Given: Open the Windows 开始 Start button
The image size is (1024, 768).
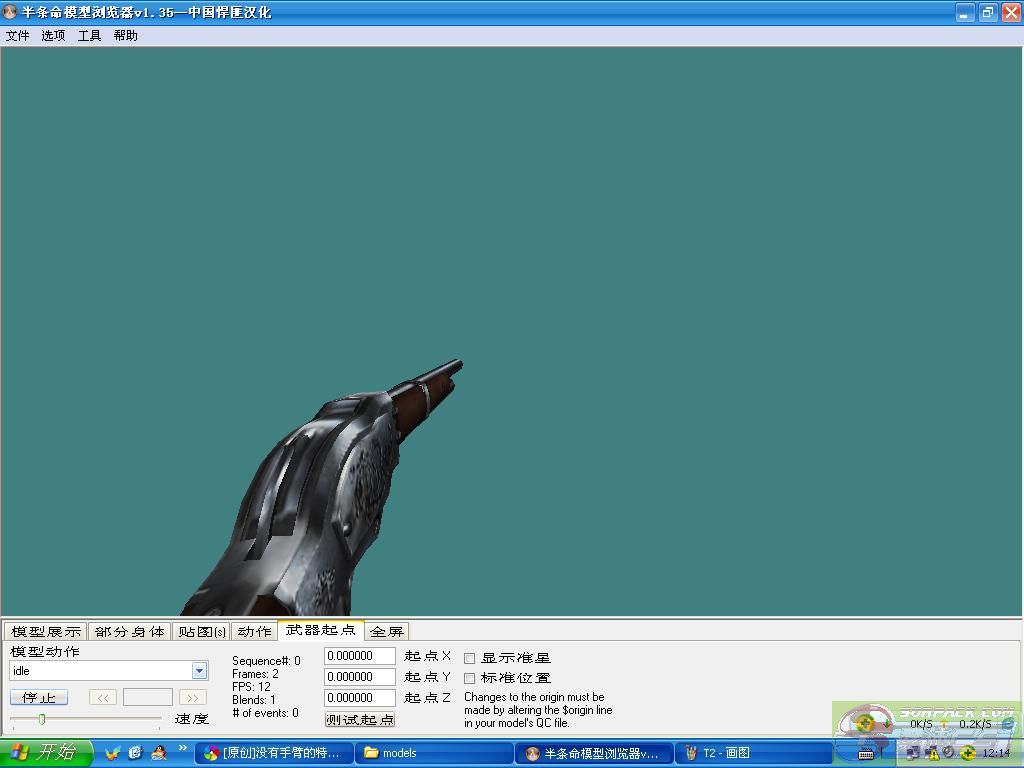Looking at the screenshot, I should click(46, 753).
